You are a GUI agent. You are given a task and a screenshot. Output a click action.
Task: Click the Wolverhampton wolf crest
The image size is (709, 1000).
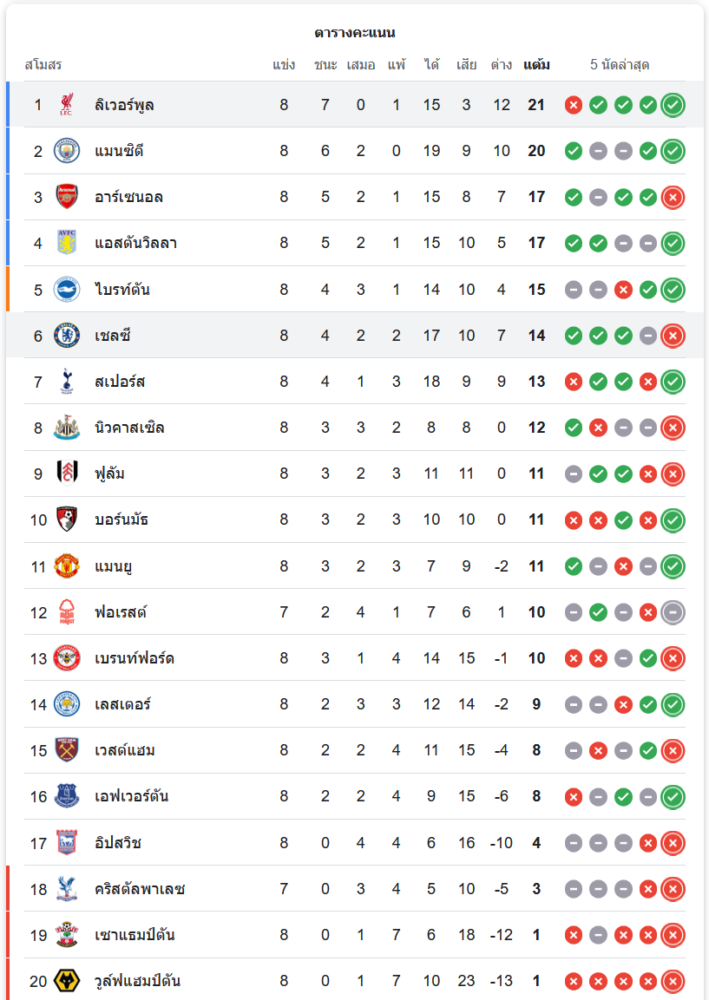[x=67, y=981]
